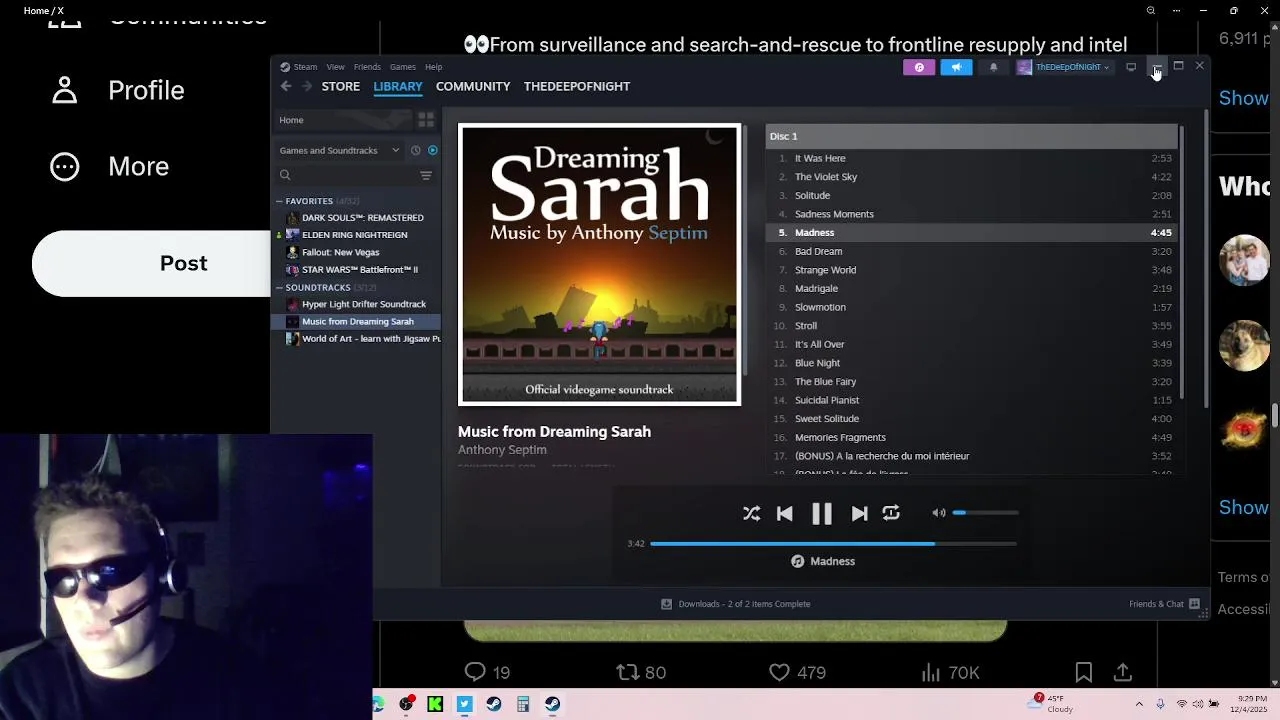Toggle repeat in the soundtrack player
Screen dimensions: 1280x720
click(x=891, y=513)
